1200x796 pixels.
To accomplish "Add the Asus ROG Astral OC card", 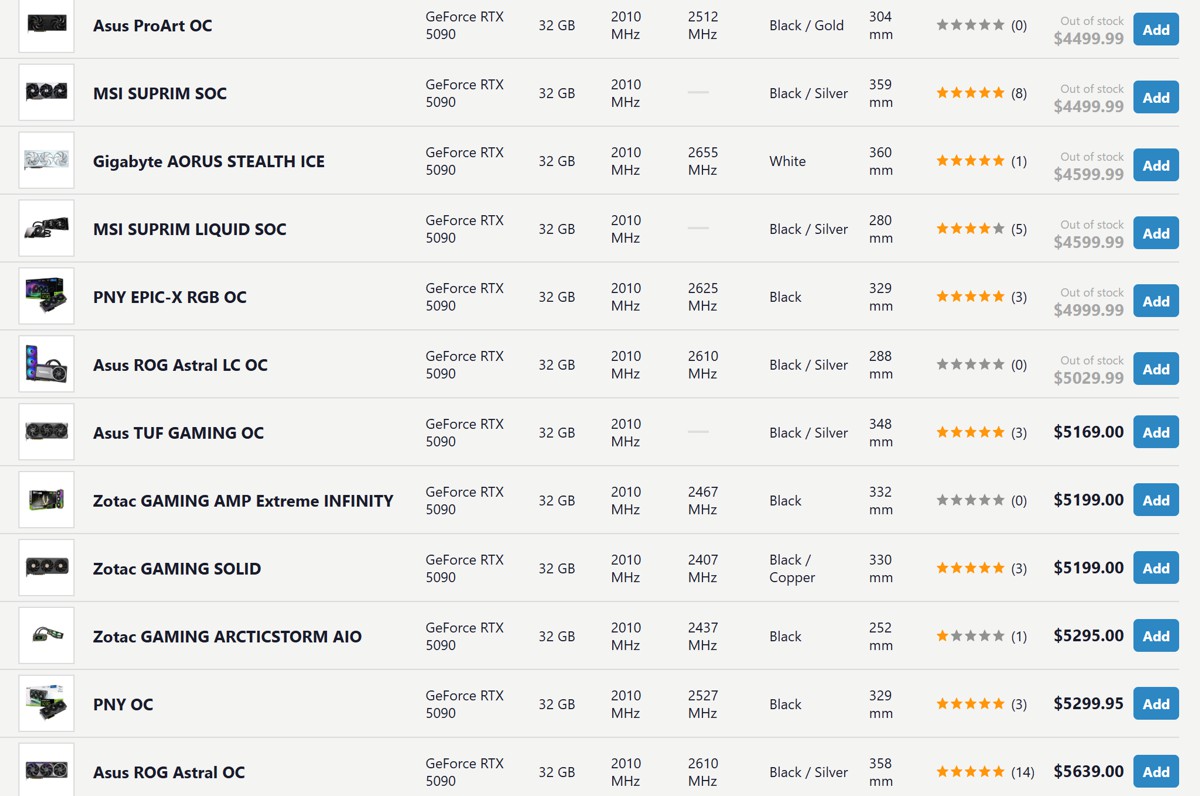I will pyautogui.click(x=1156, y=771).
